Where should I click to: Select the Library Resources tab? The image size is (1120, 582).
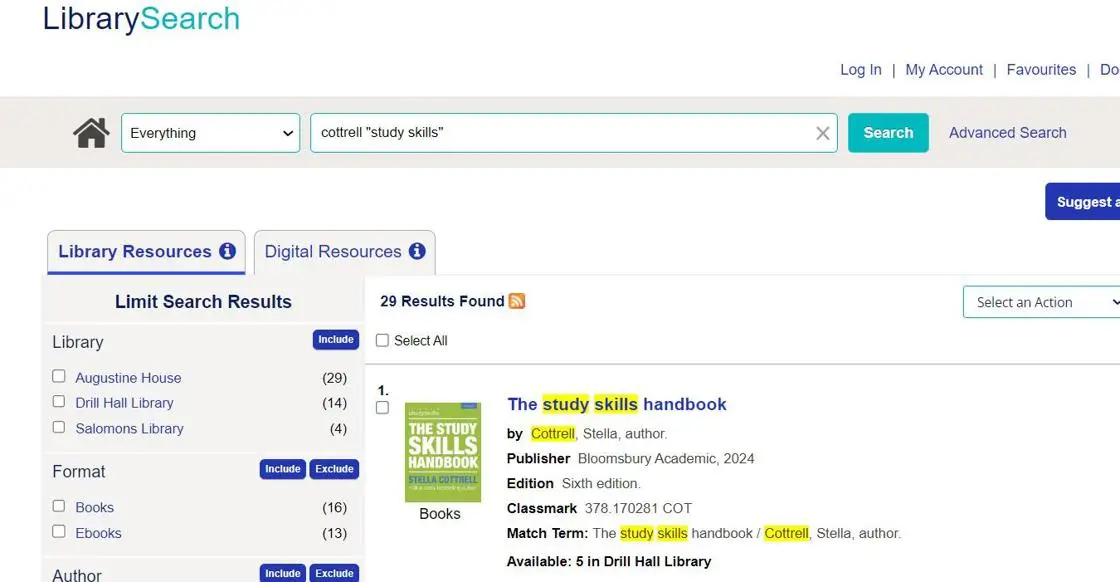click(134, 252)
